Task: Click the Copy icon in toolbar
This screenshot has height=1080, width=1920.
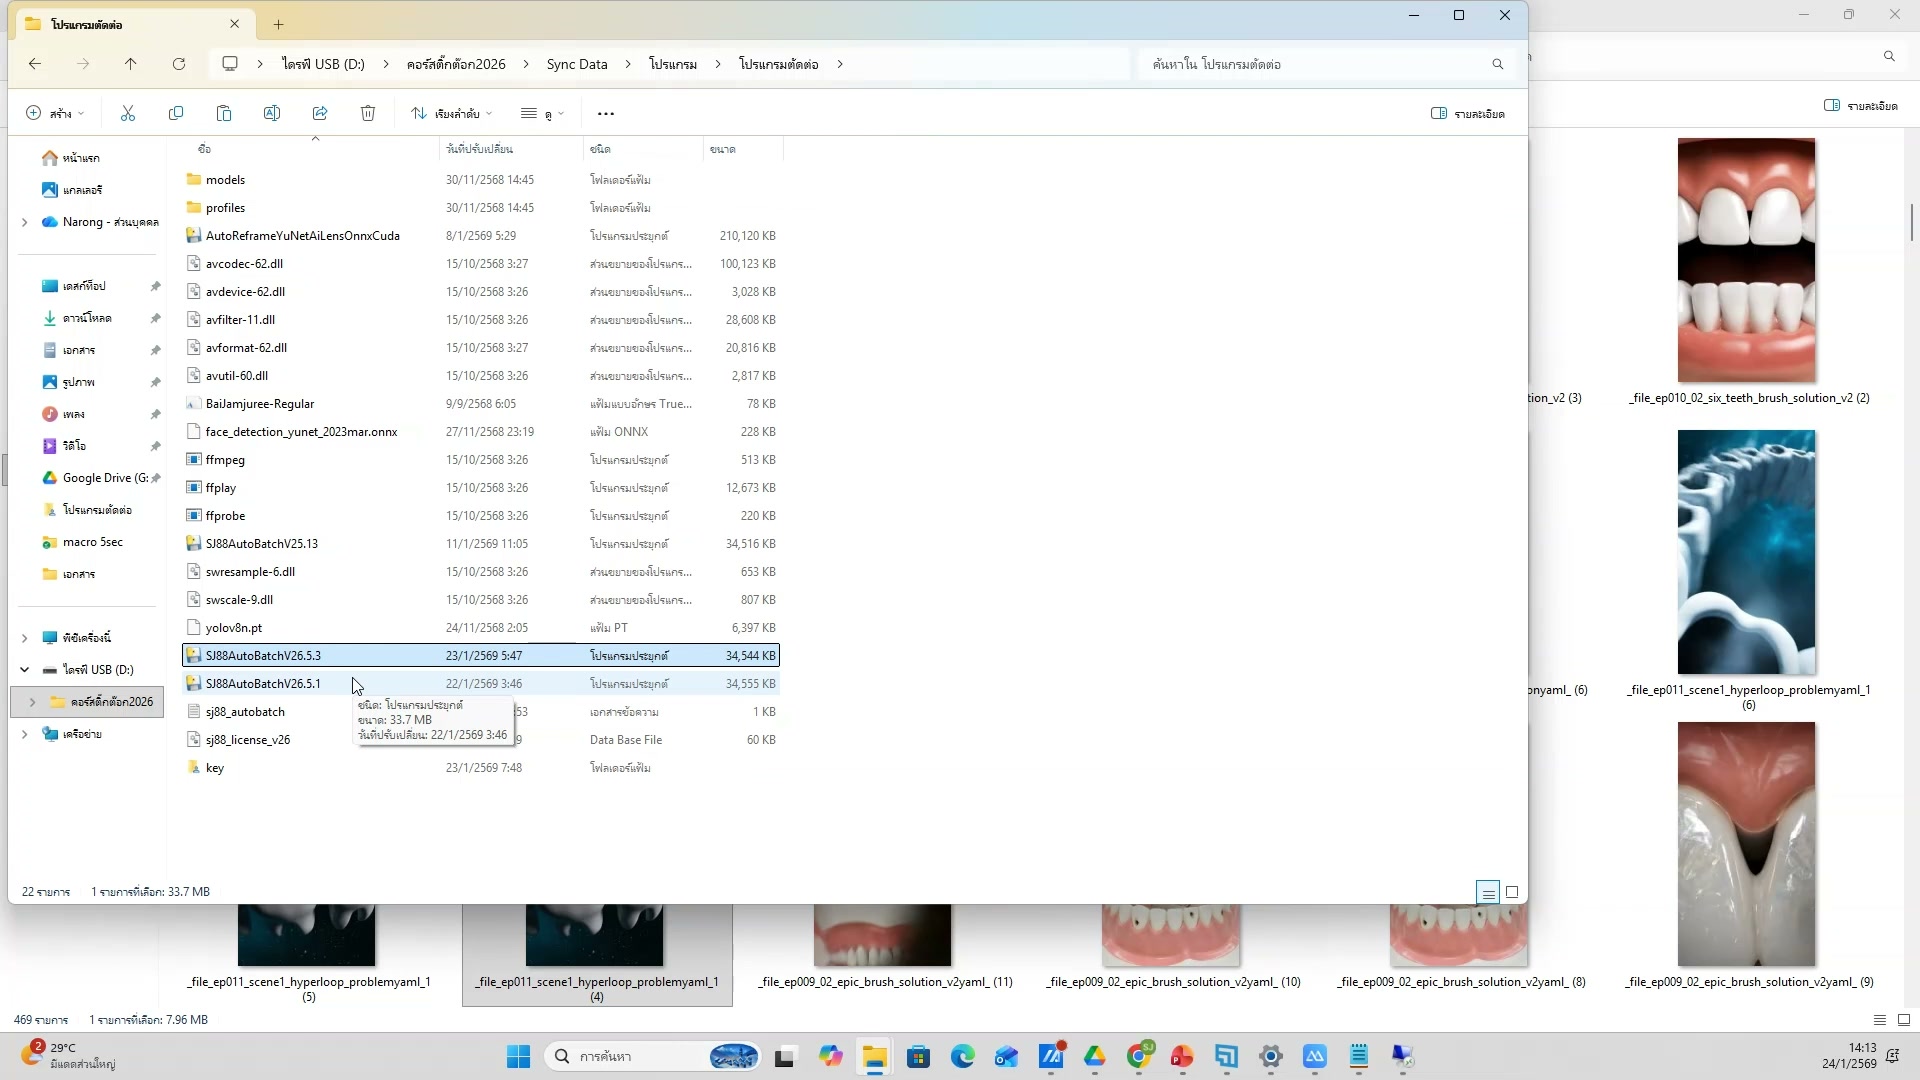Action: tap(176, 114)
